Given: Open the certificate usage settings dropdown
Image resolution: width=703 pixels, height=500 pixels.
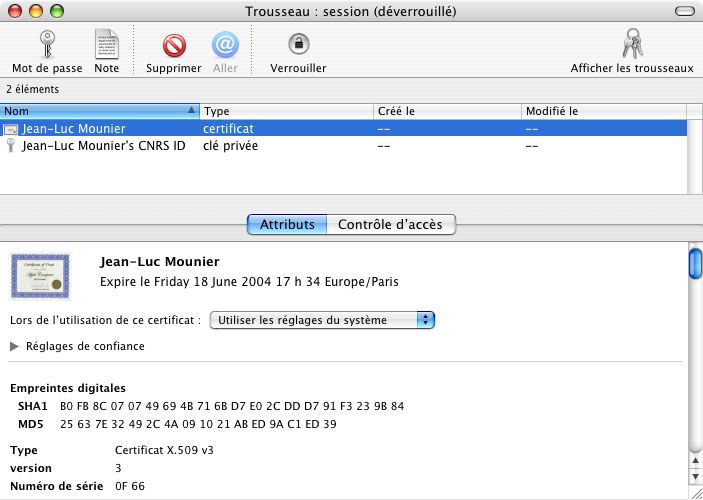Looking at the screenshot, I should [323, 320].
